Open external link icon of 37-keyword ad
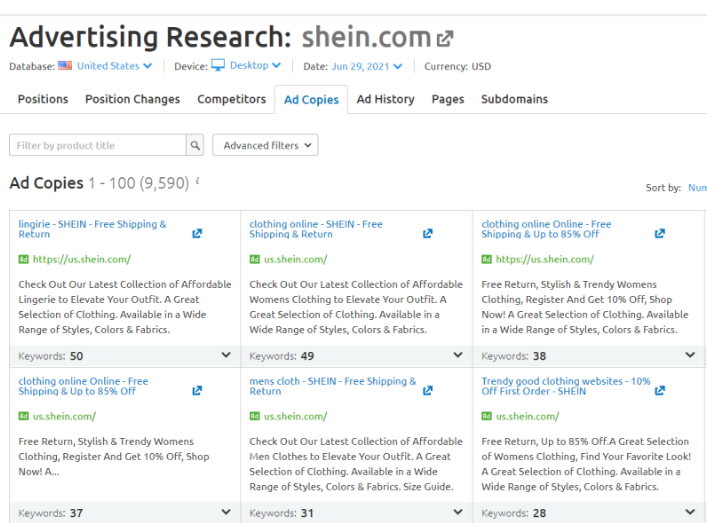707x523 pixels. pyautogui.click(x=197, y=390)
